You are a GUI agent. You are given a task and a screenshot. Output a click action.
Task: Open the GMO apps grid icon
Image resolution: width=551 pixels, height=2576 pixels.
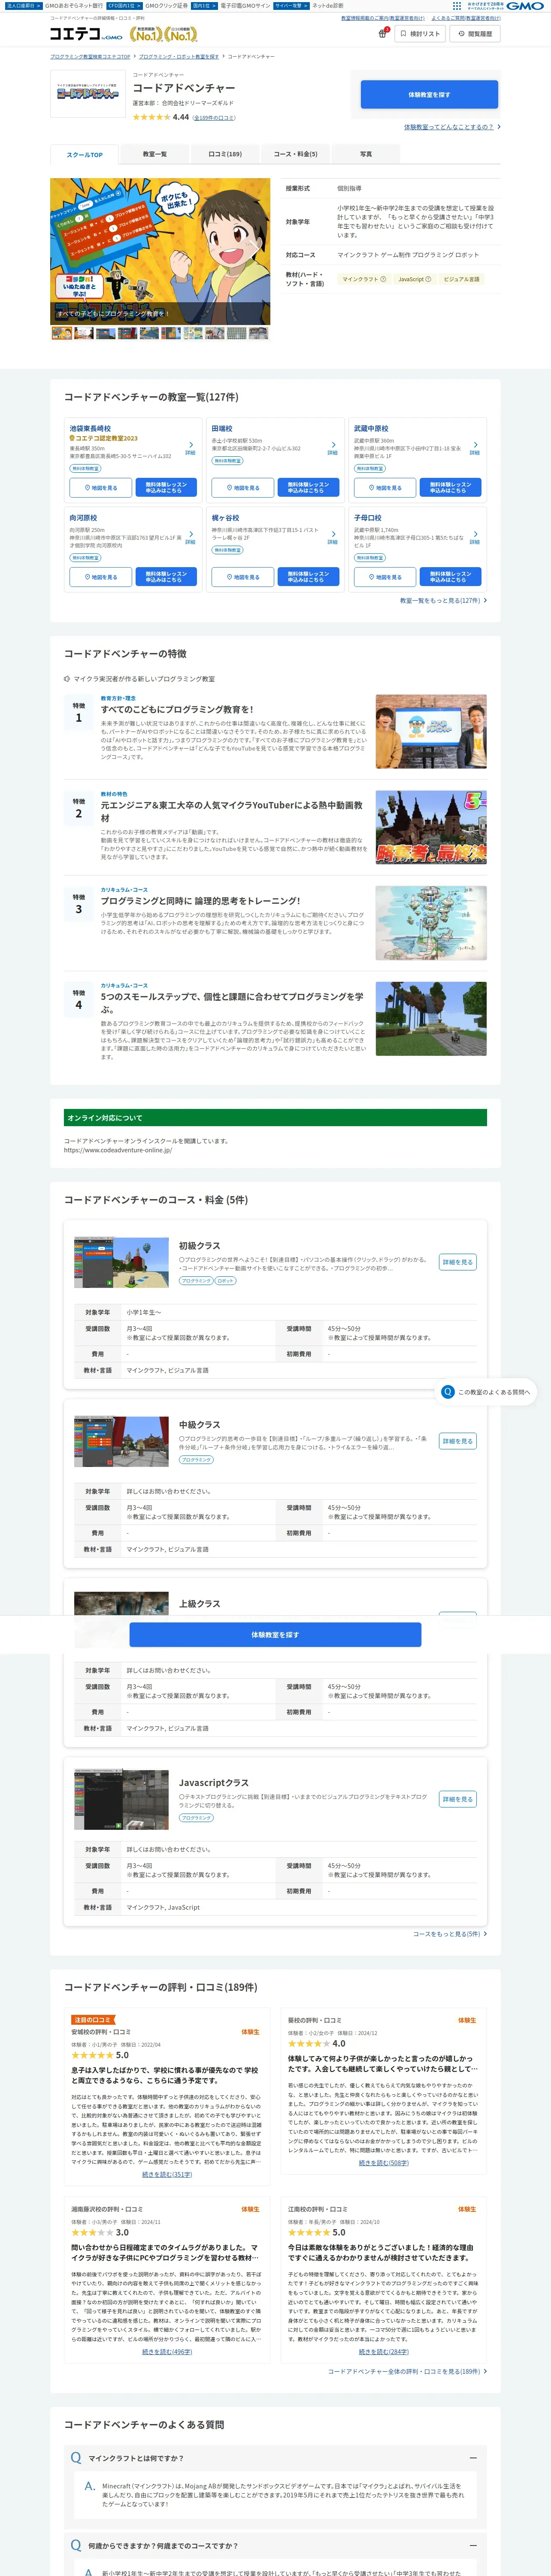[x=457, y=6]
